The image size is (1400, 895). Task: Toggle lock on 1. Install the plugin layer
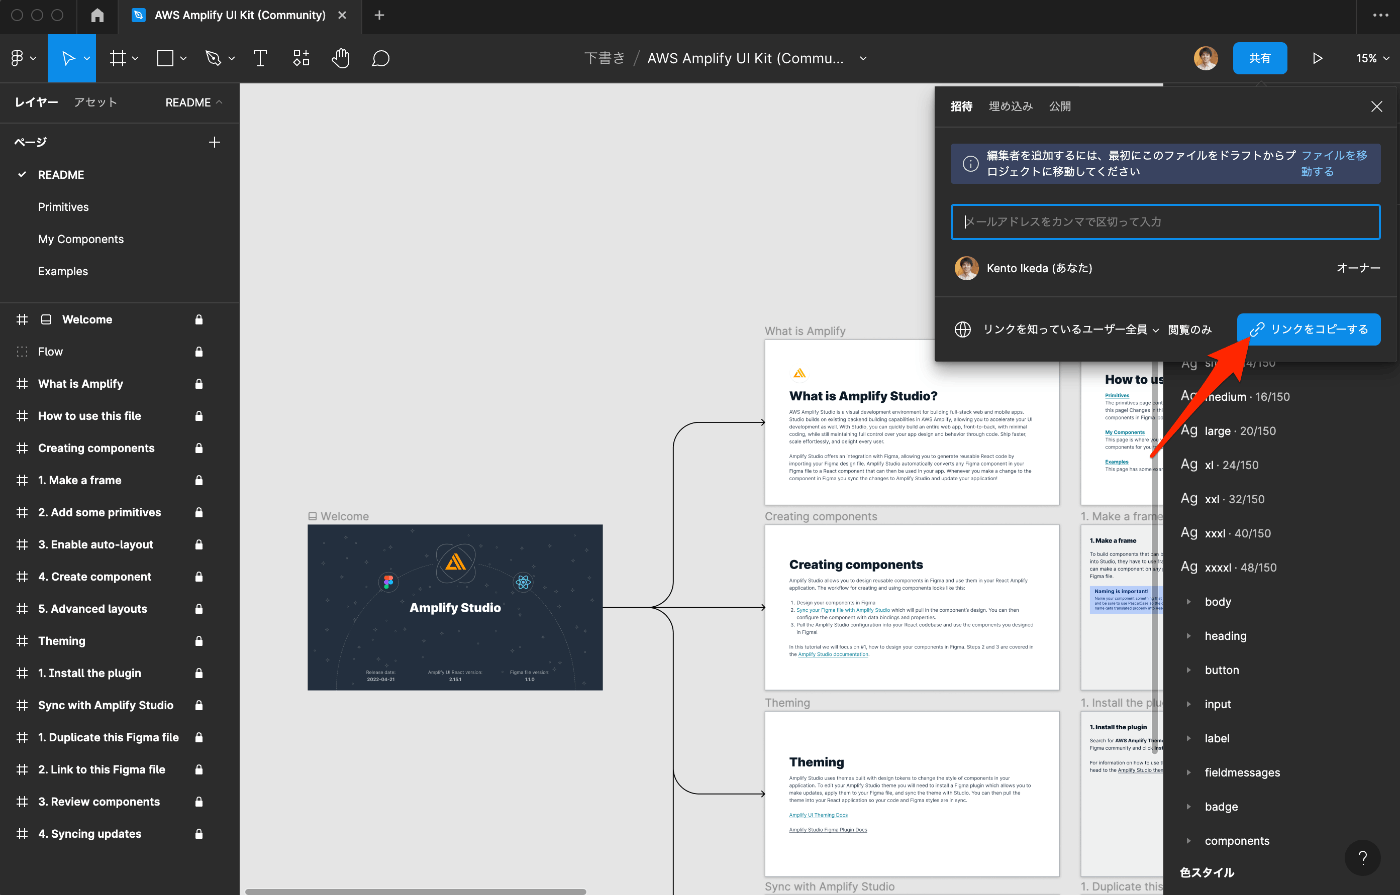click(199, 673)
